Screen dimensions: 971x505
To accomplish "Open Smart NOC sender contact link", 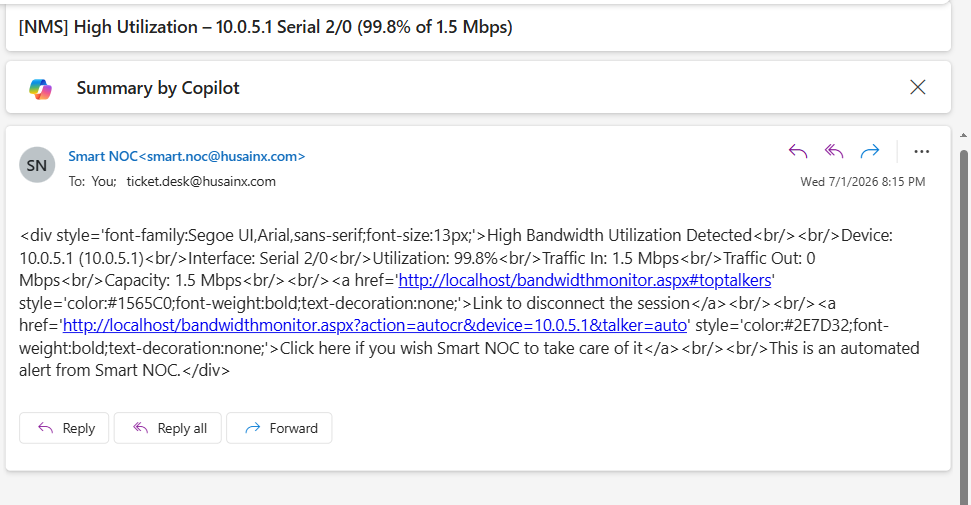I will point(186,156).
